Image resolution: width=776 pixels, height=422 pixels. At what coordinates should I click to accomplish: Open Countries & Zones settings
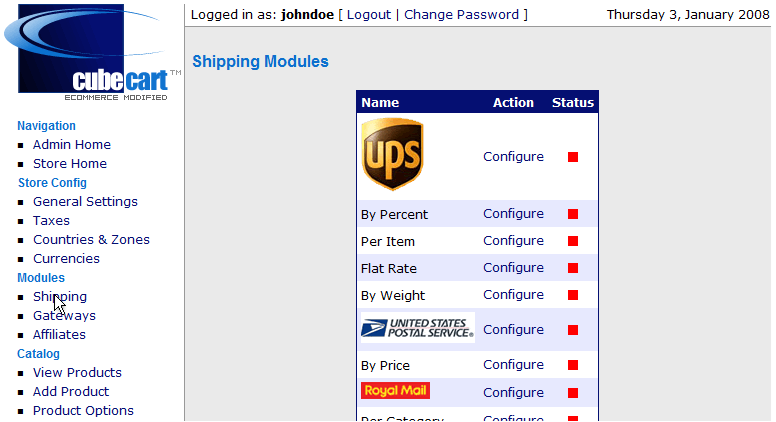91,239
